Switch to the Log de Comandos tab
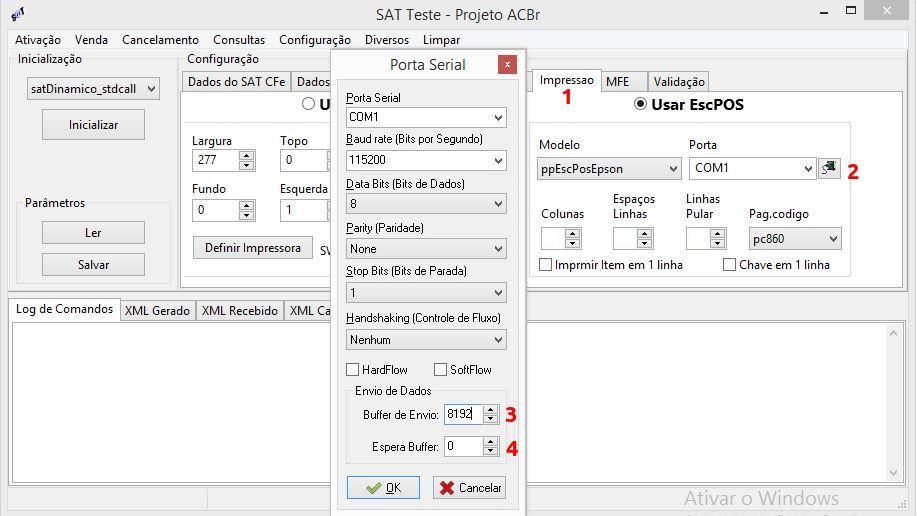This screenshot has height=516, width=917. click(64, 309)
